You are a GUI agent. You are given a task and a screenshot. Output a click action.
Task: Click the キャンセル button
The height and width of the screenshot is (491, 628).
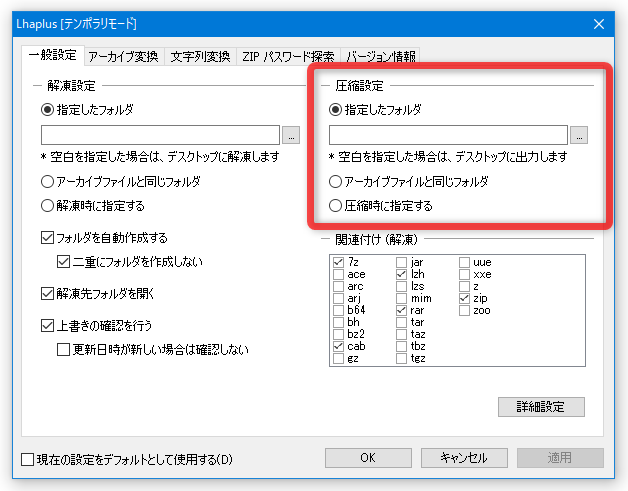(464, 458)
